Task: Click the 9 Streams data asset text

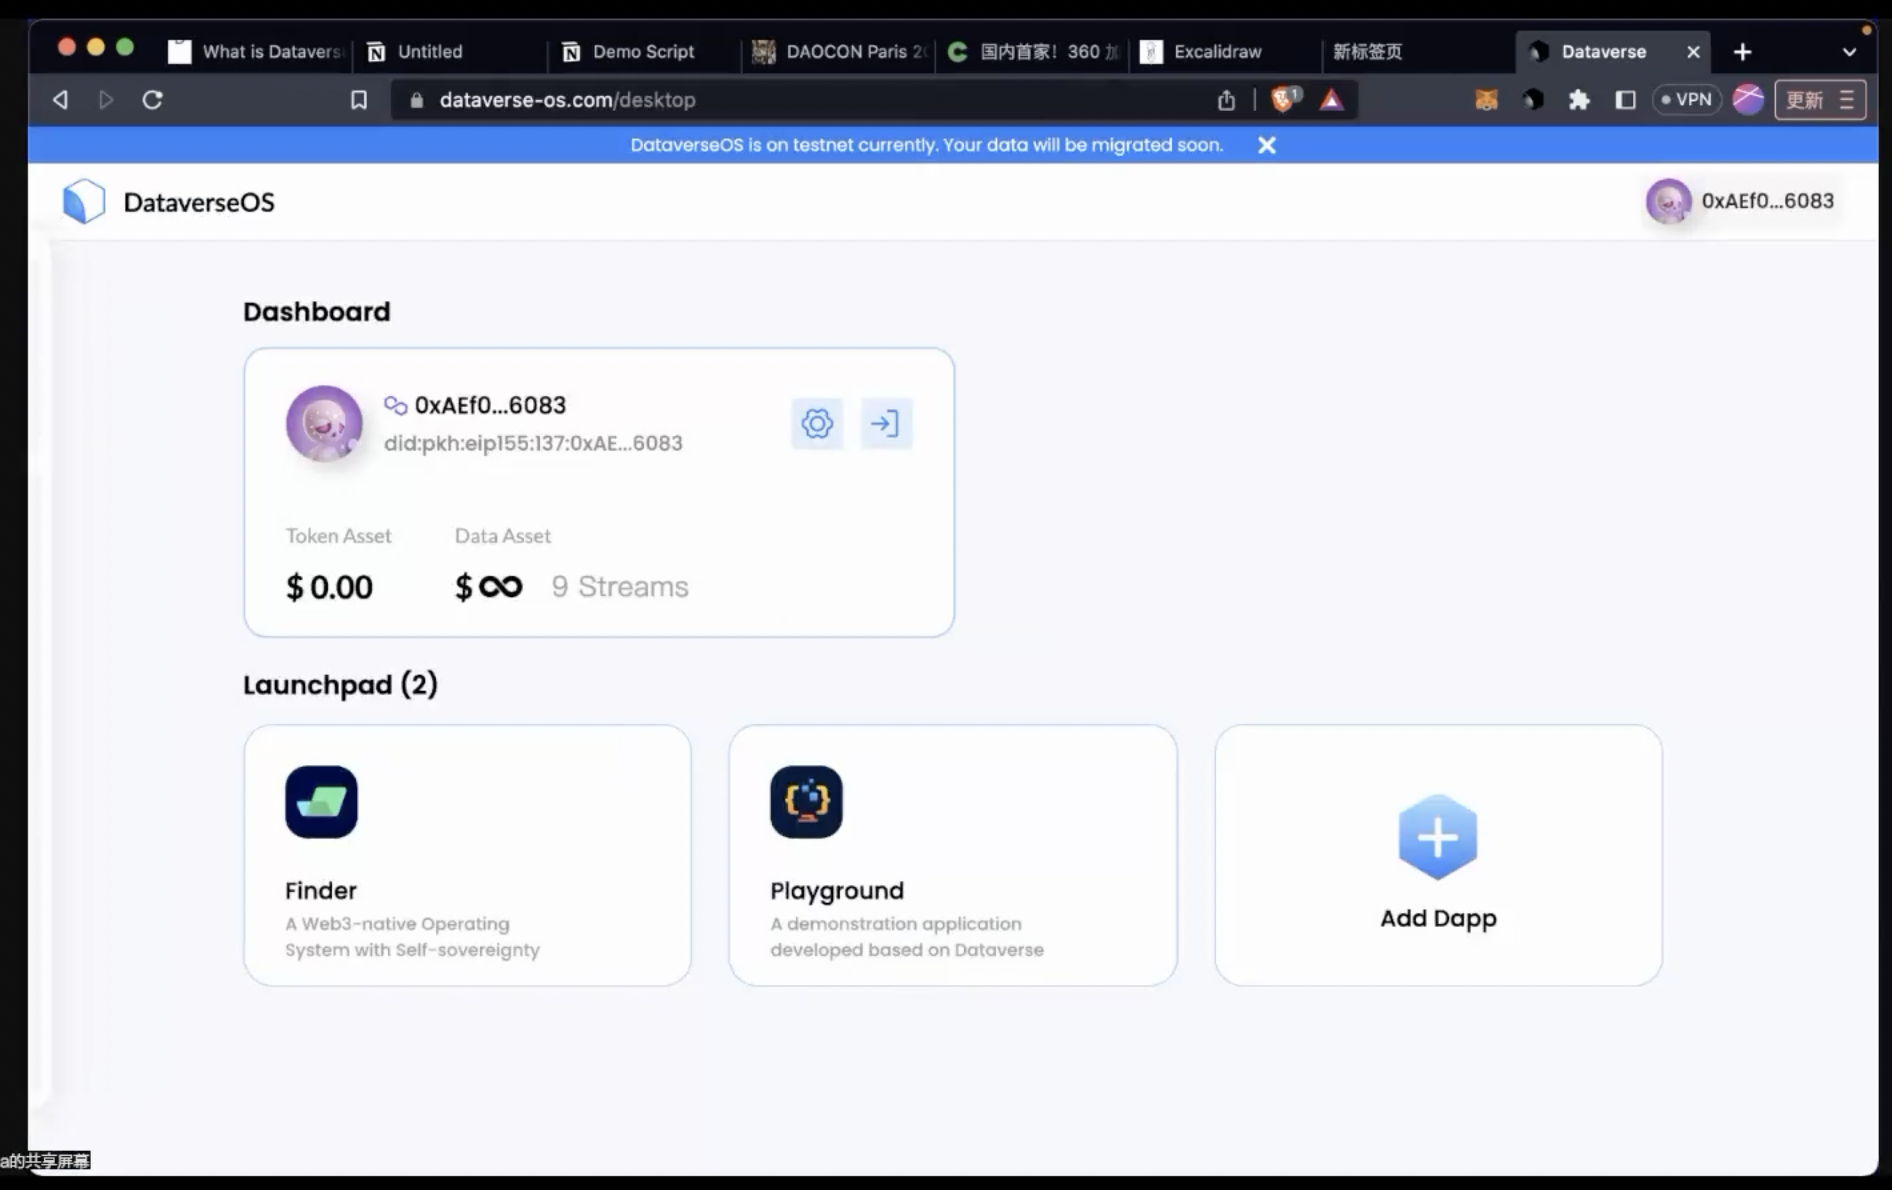Action: point(620,587)
